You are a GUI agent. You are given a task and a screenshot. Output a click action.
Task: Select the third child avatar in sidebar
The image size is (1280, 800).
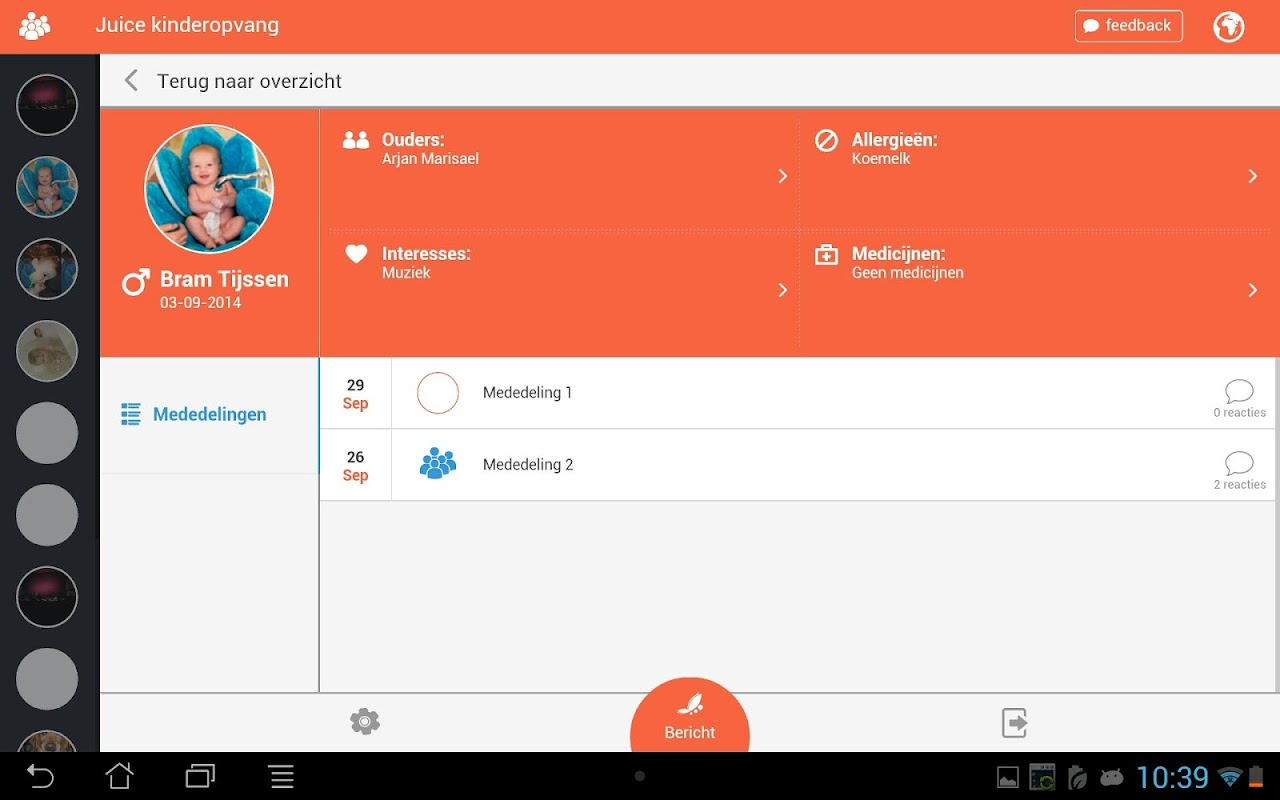click(47, 269)
